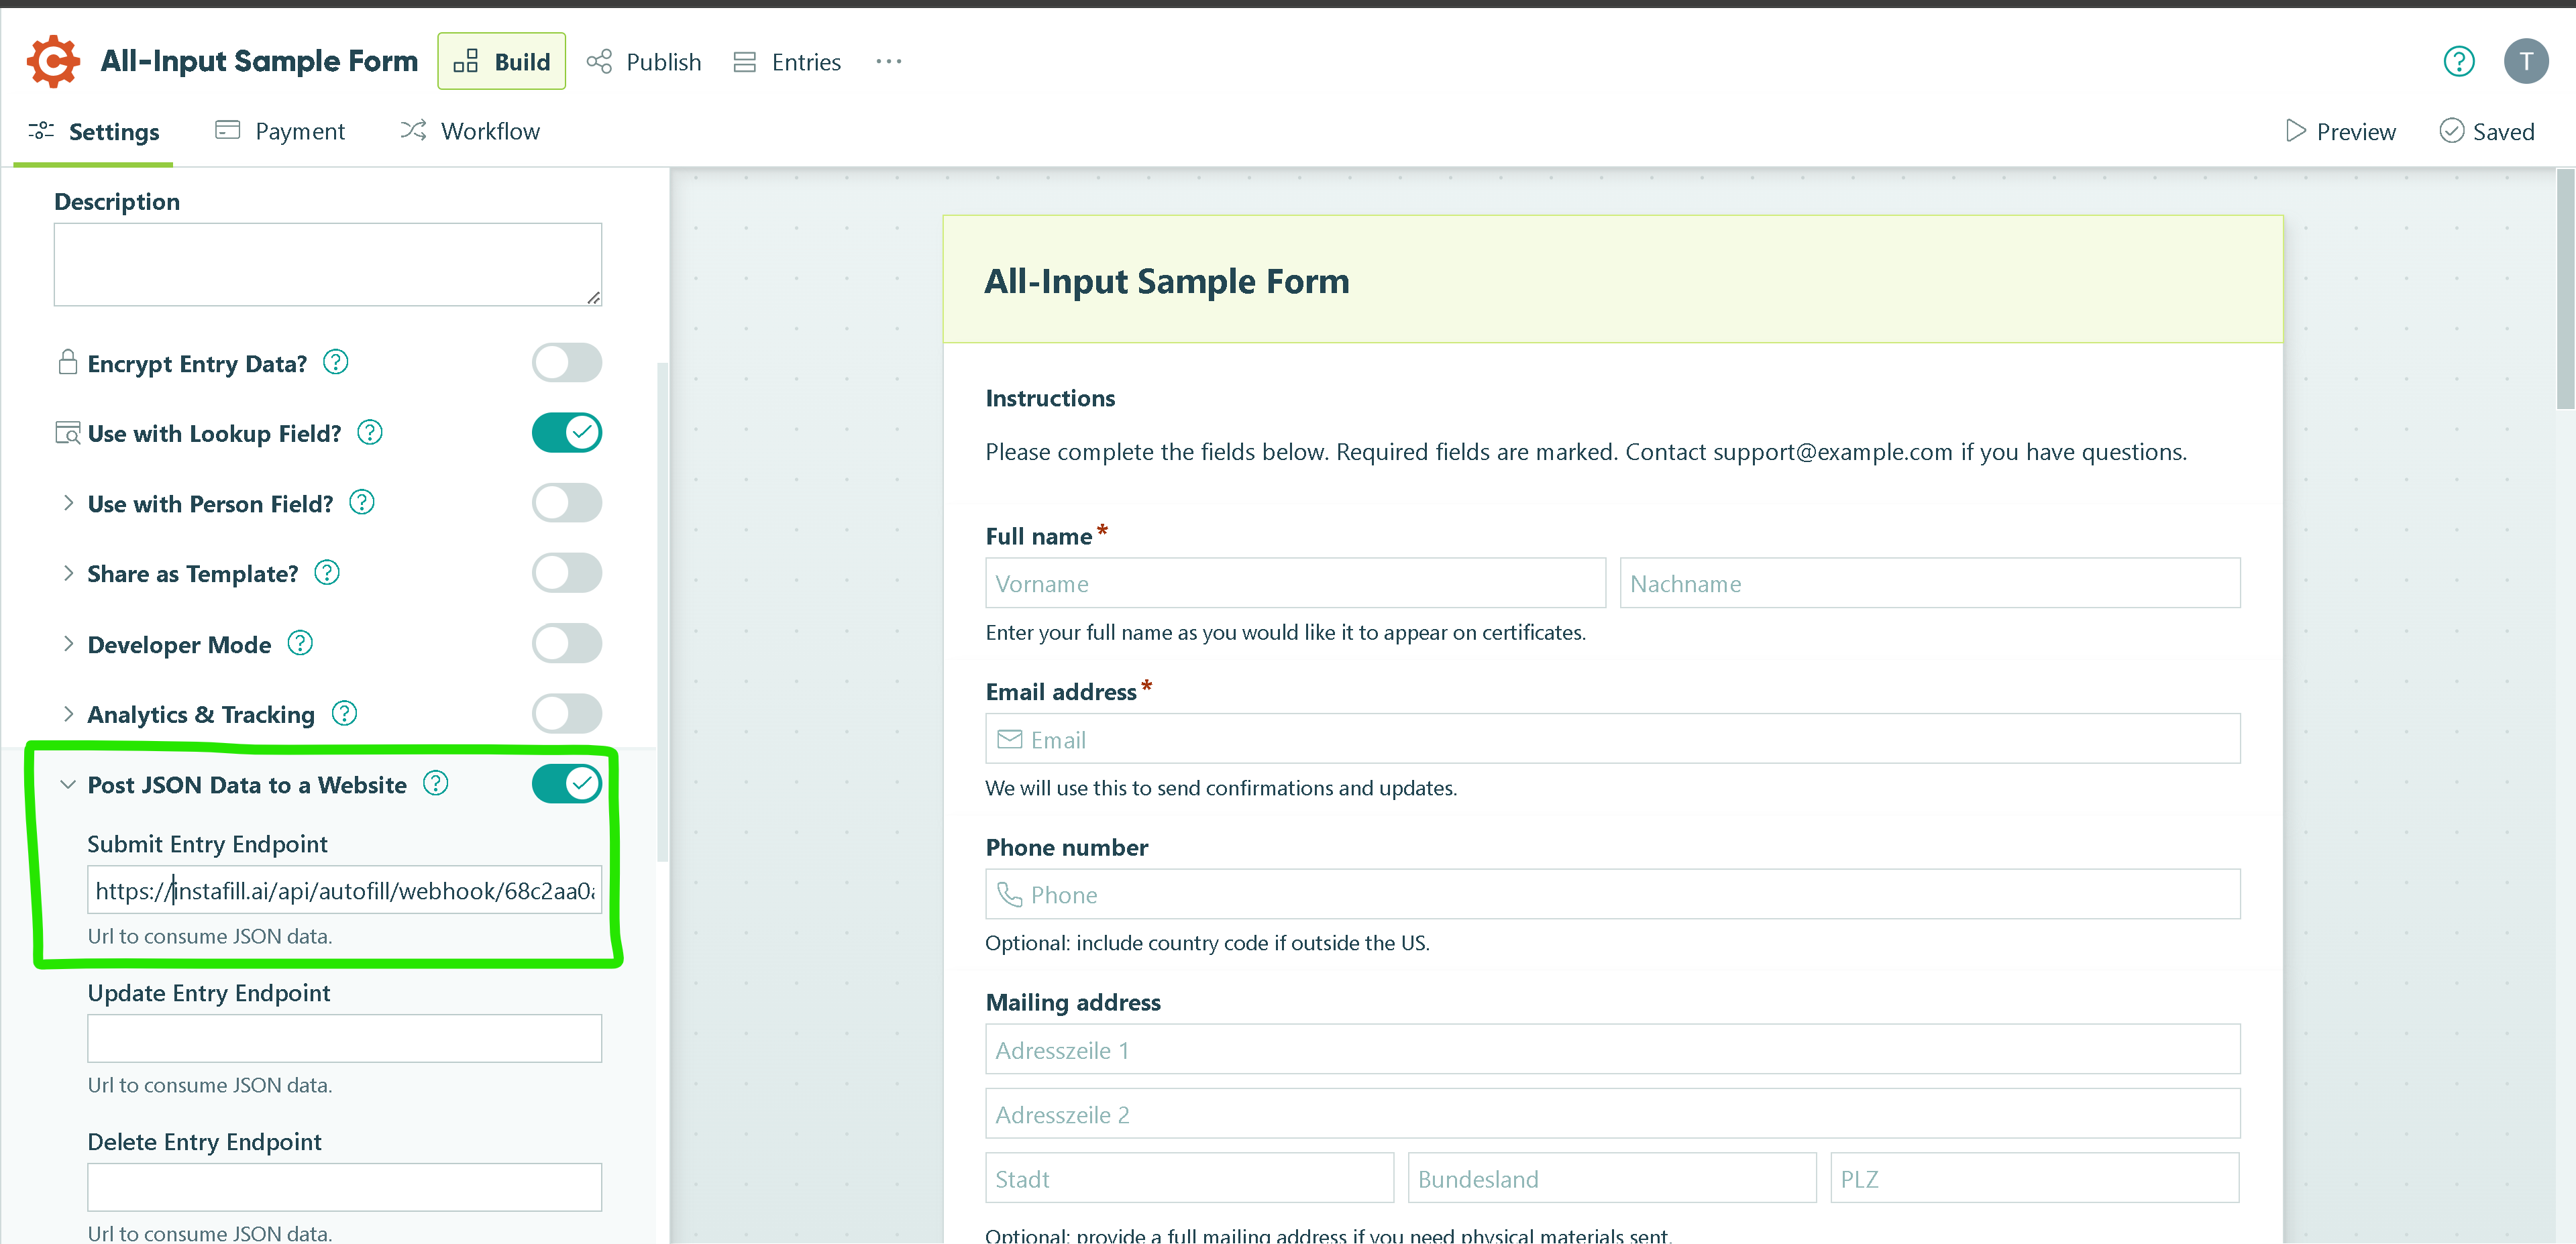Screen dimensions: 2576x1244
Task: Click the user avatar T icon
Action: 2525,62
